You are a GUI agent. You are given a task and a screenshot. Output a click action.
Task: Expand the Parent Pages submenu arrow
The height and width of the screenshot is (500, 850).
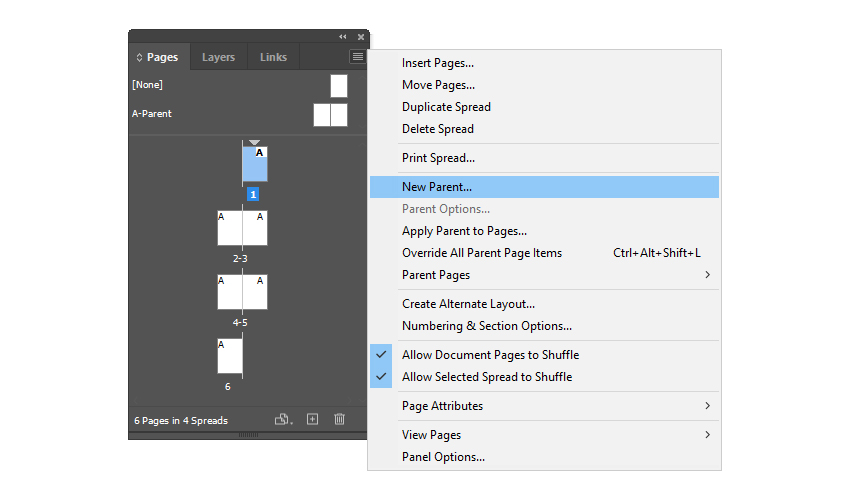point(707,275)
